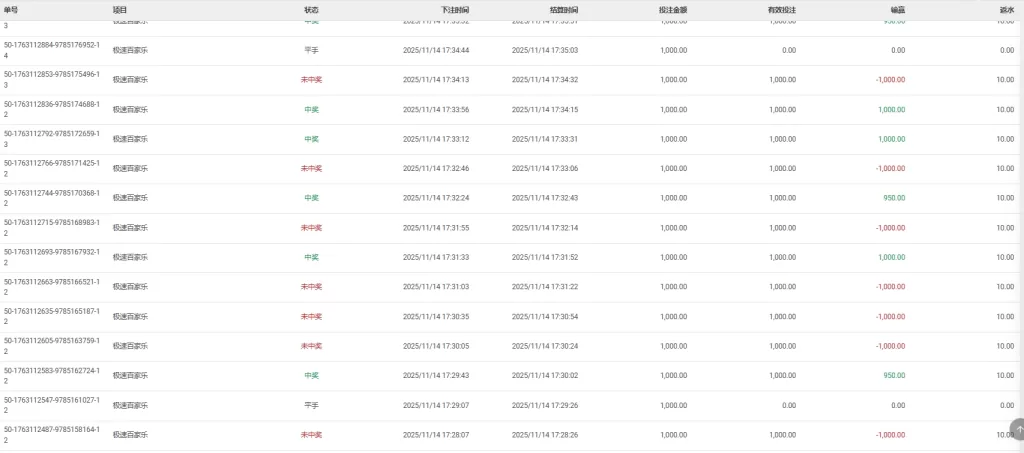Click 中奖 status for the 17:29:43 bet
Screen dimensions: 1024x453
coord(312,375)
